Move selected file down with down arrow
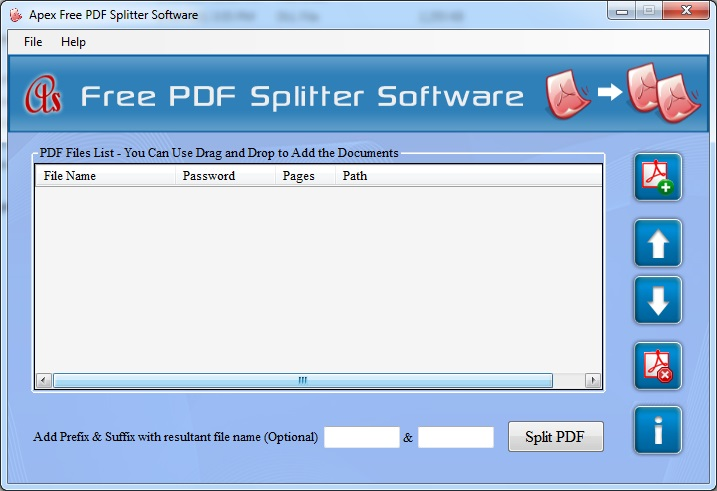This screenshot has width=717, height=491. [658, 300]
